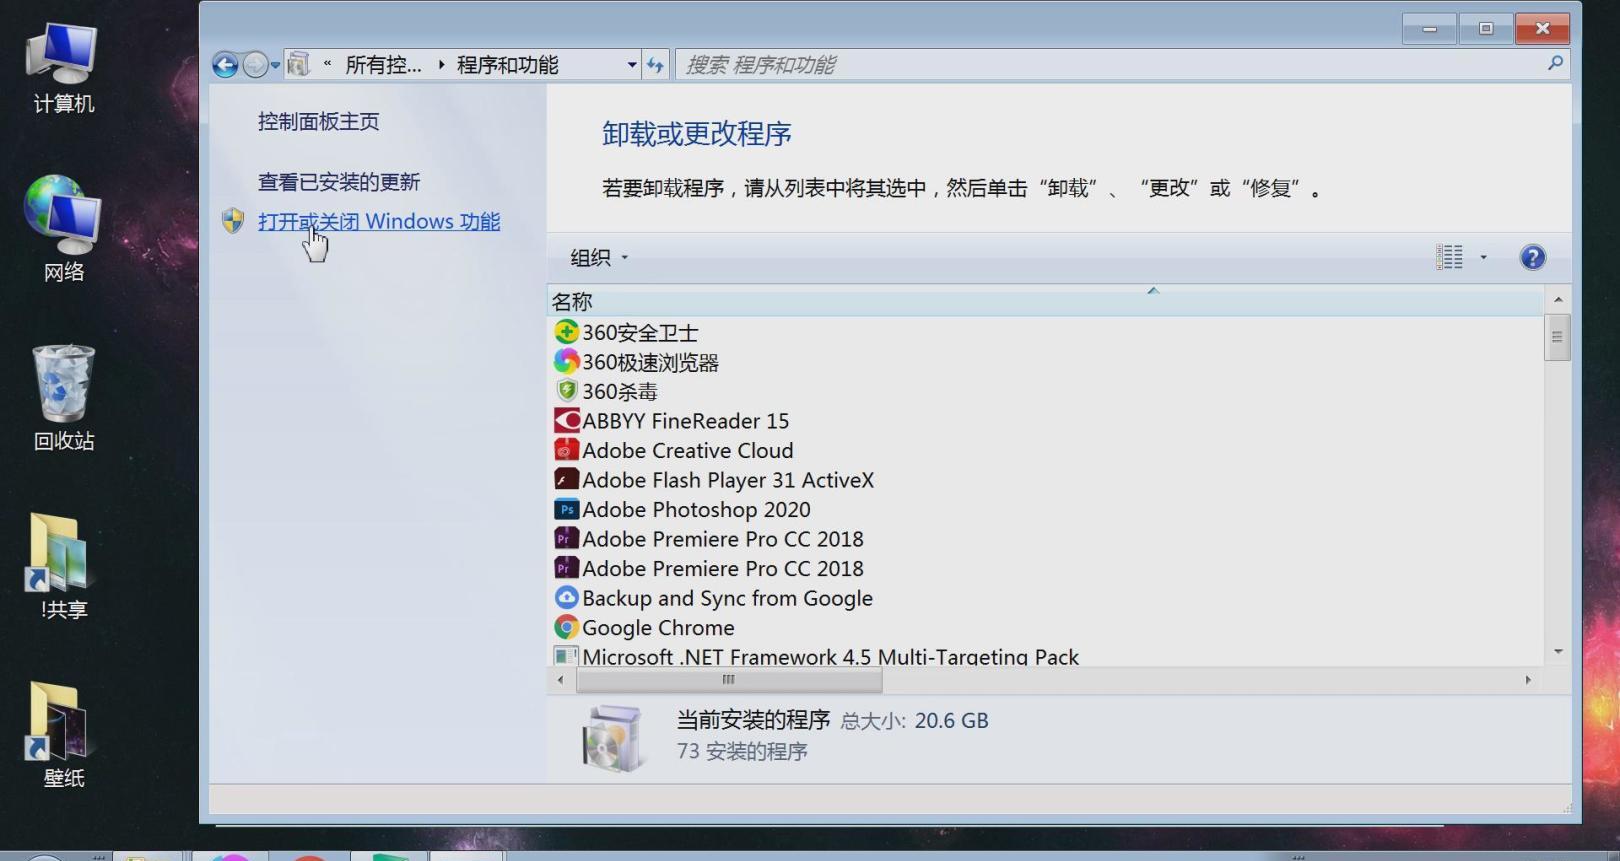Select the Adobe Creative Cloud name text

click(687, 450)
